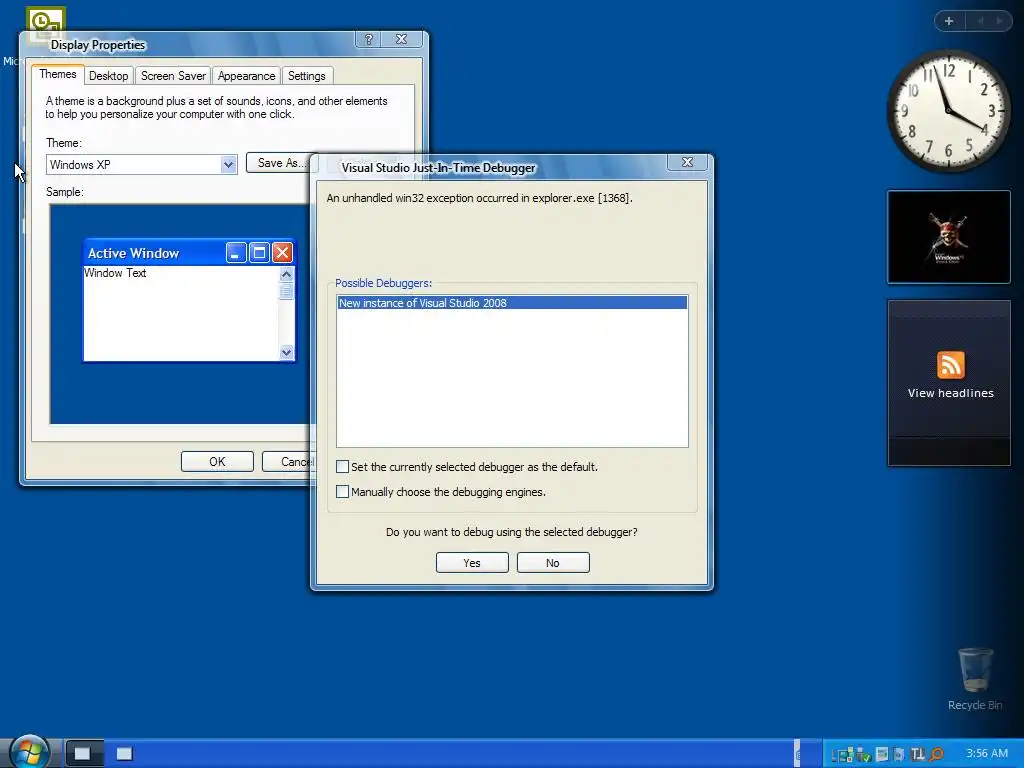1024x768 pixels.
Task: Enable set selected debugger as default
Action: 342,466
